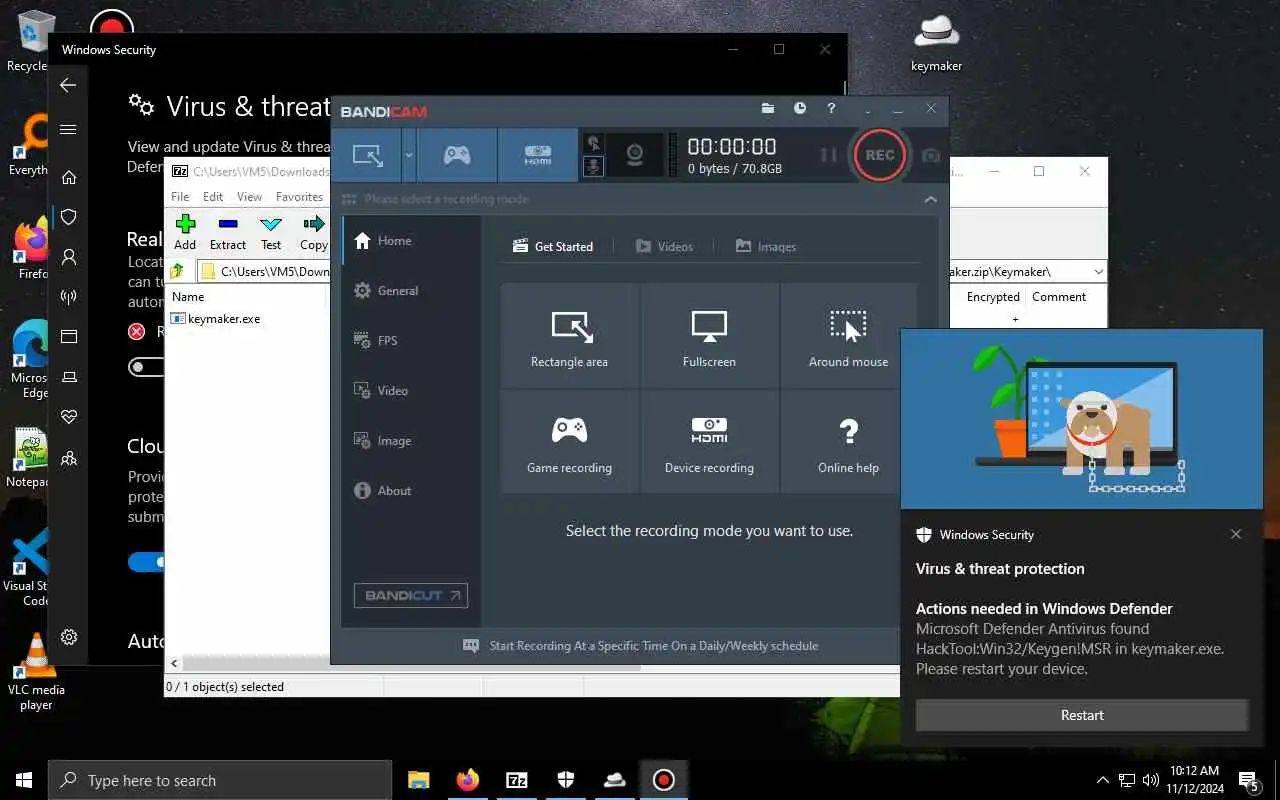This screenshot has width=1280, height=800.
Task: Toggle Cloud-delivered protection switch
Action: point(147,562)
